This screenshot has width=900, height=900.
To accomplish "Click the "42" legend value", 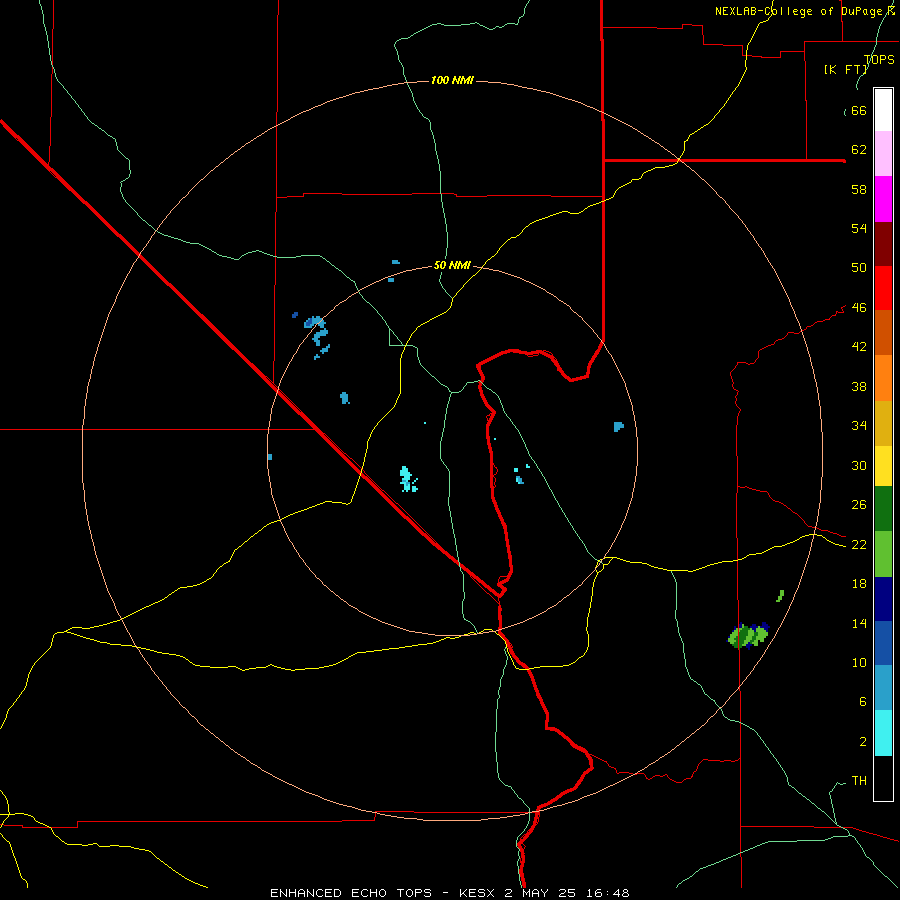I will [859, 347].
